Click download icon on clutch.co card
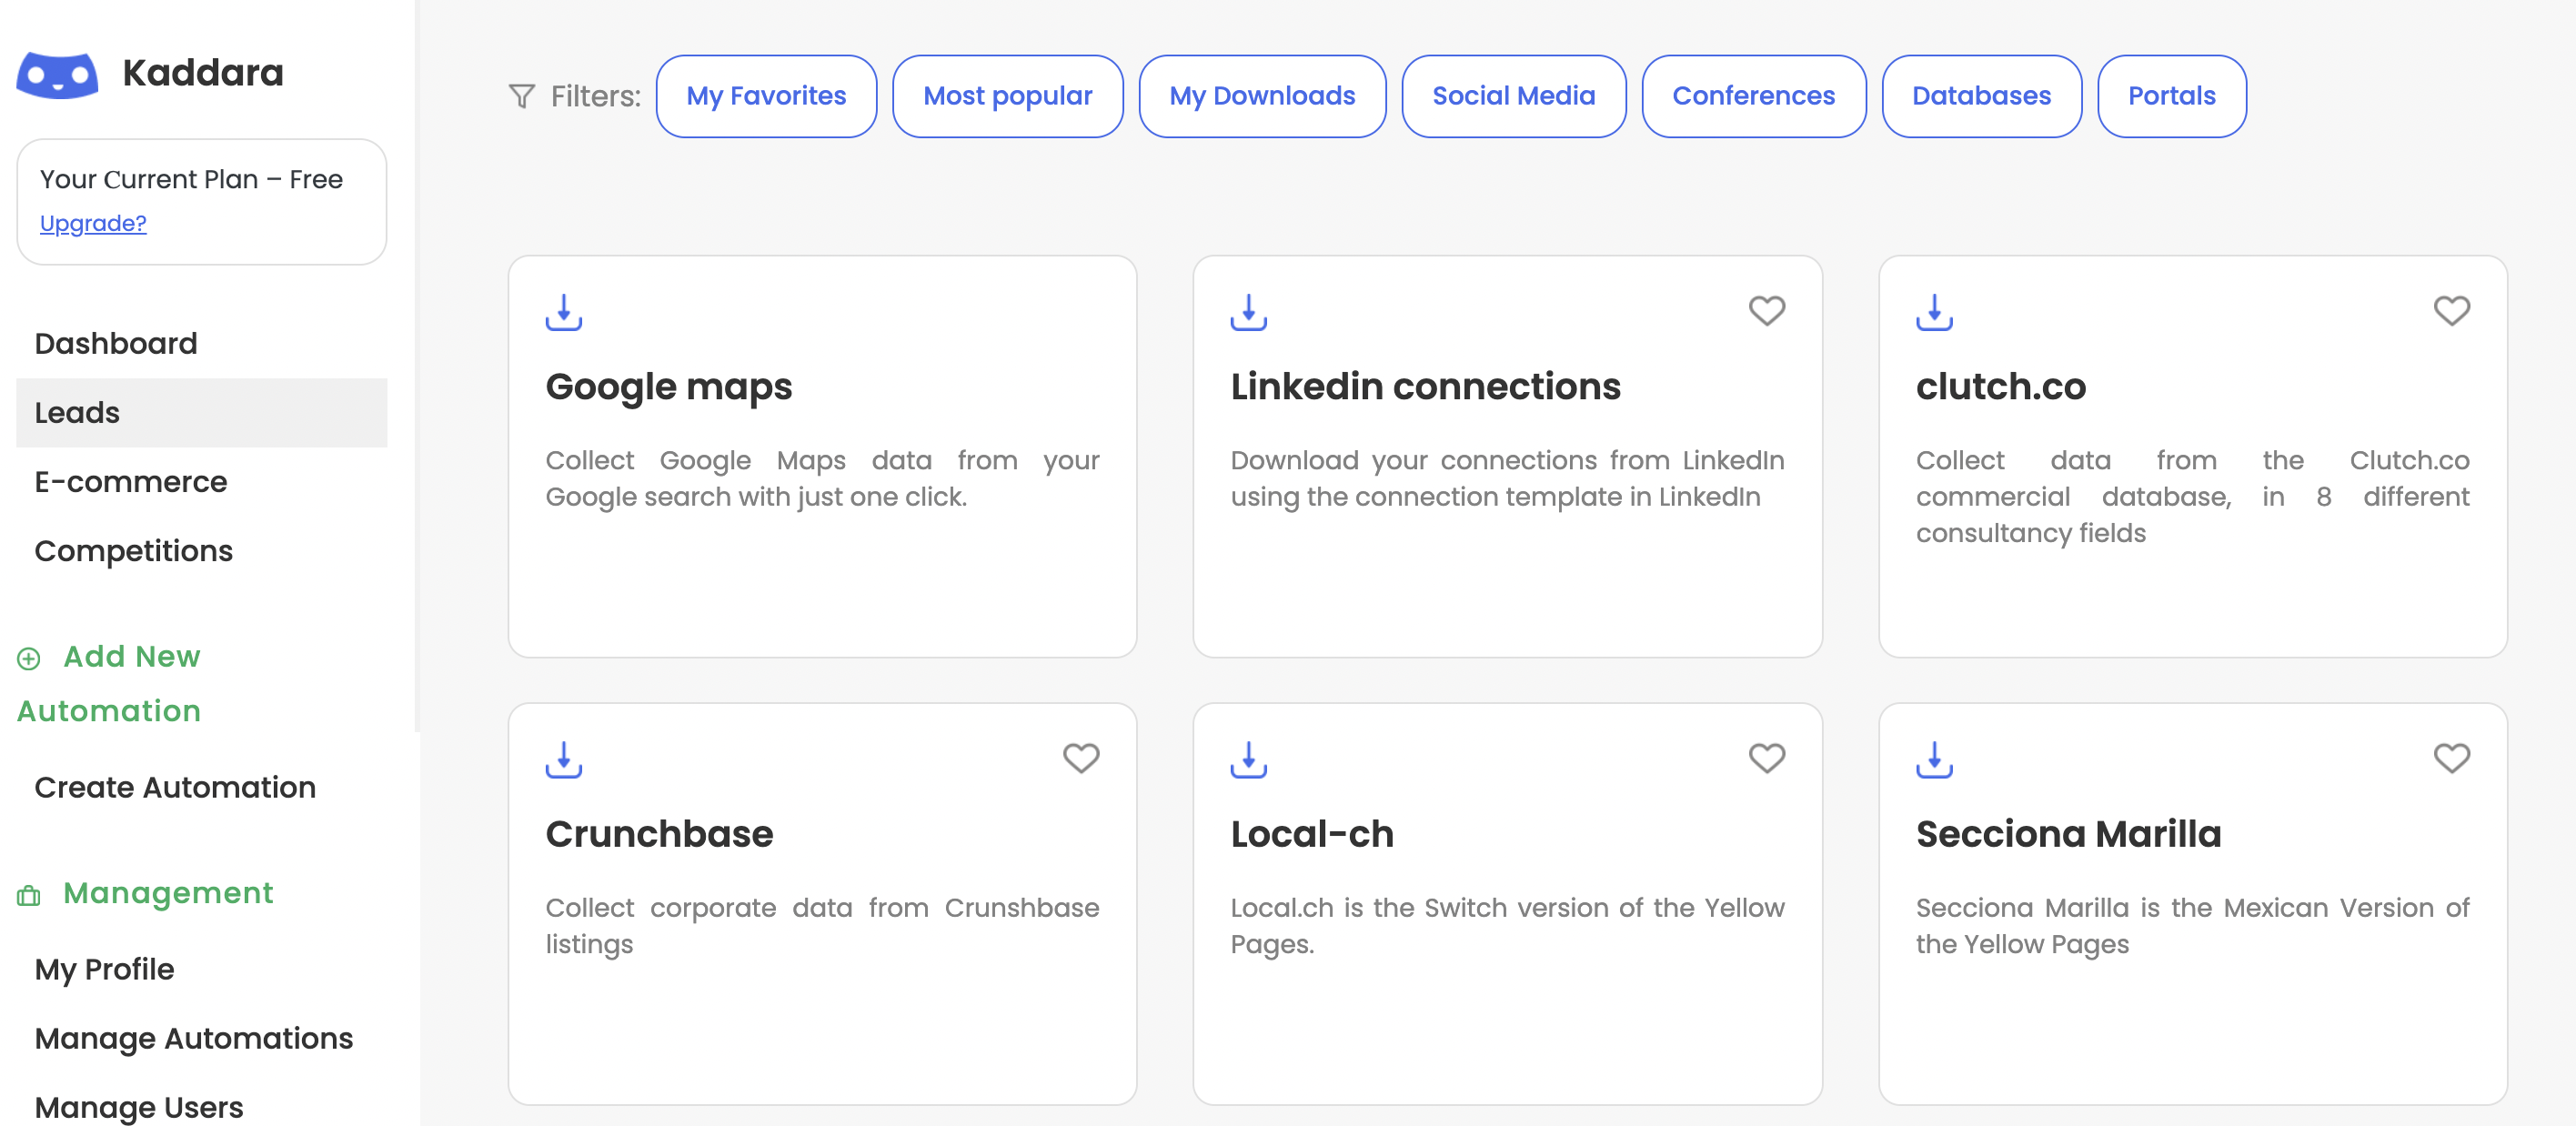2576x1126 pixels. [x=1933, y=312]
